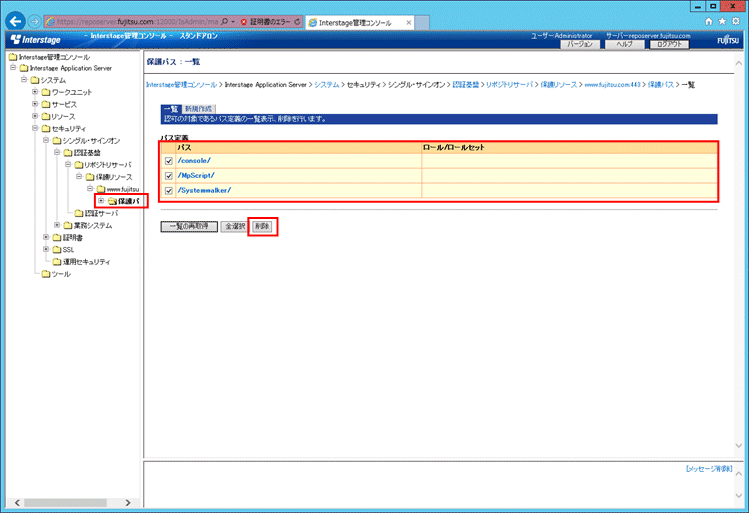
Task: Click the サービス folder icon
Action: (46, 104)
